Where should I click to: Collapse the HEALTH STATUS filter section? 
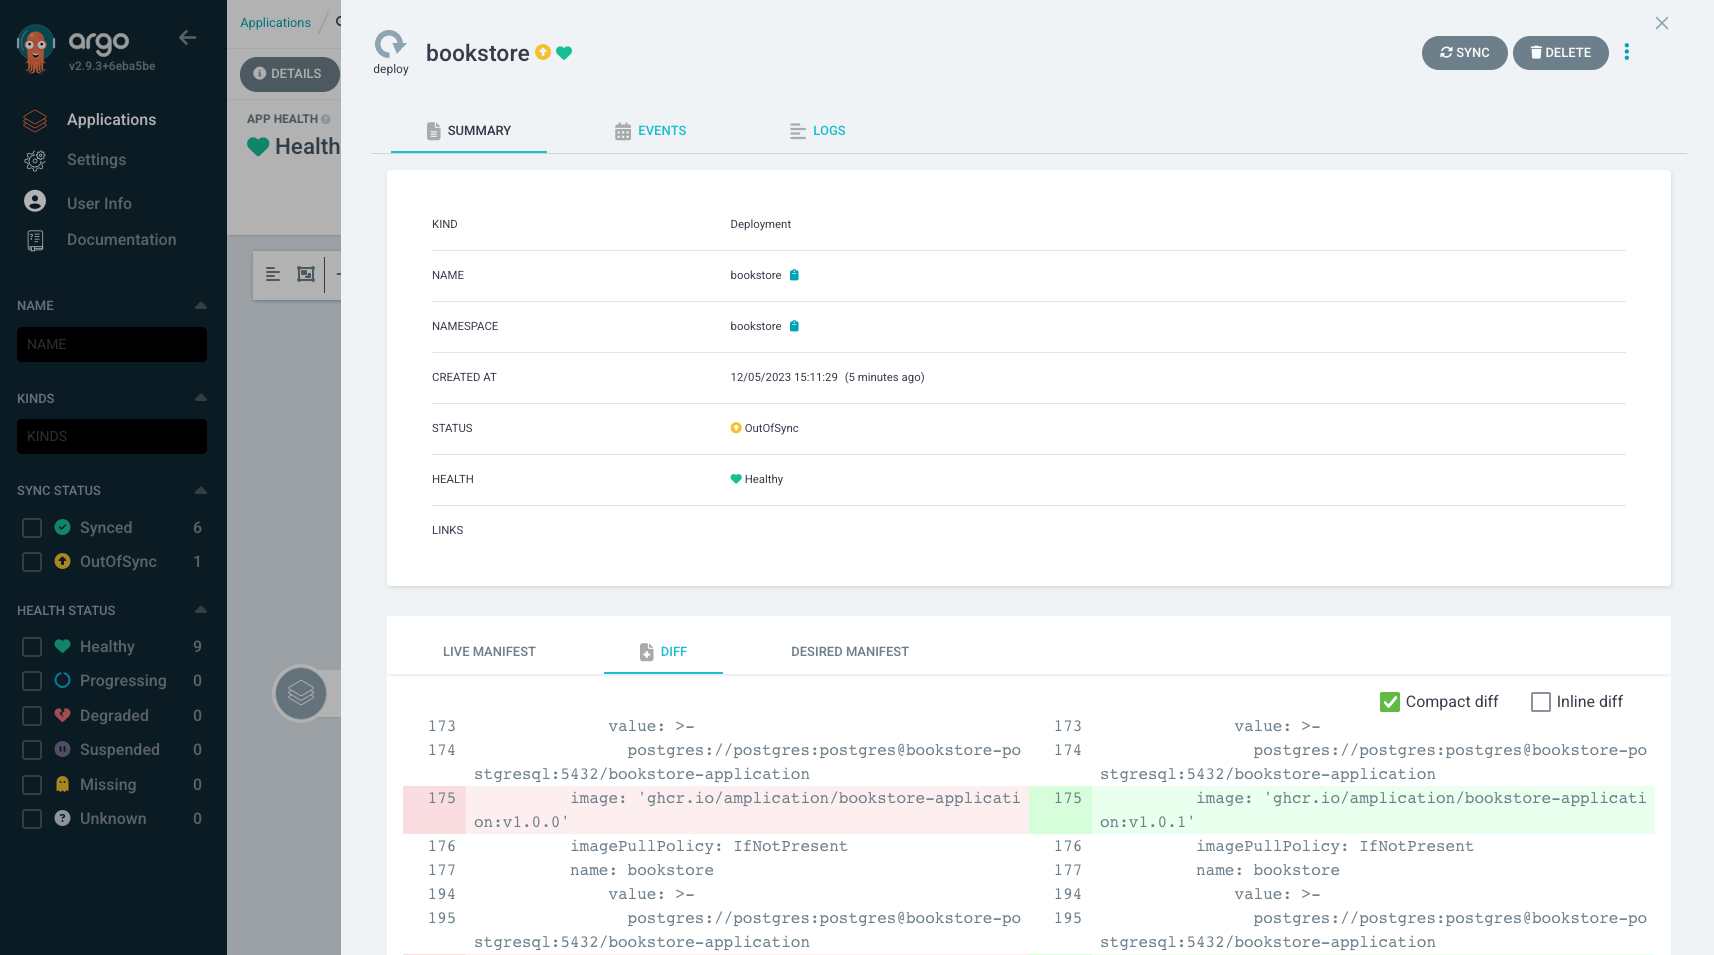pyautogui.click(x=201, y=610)
